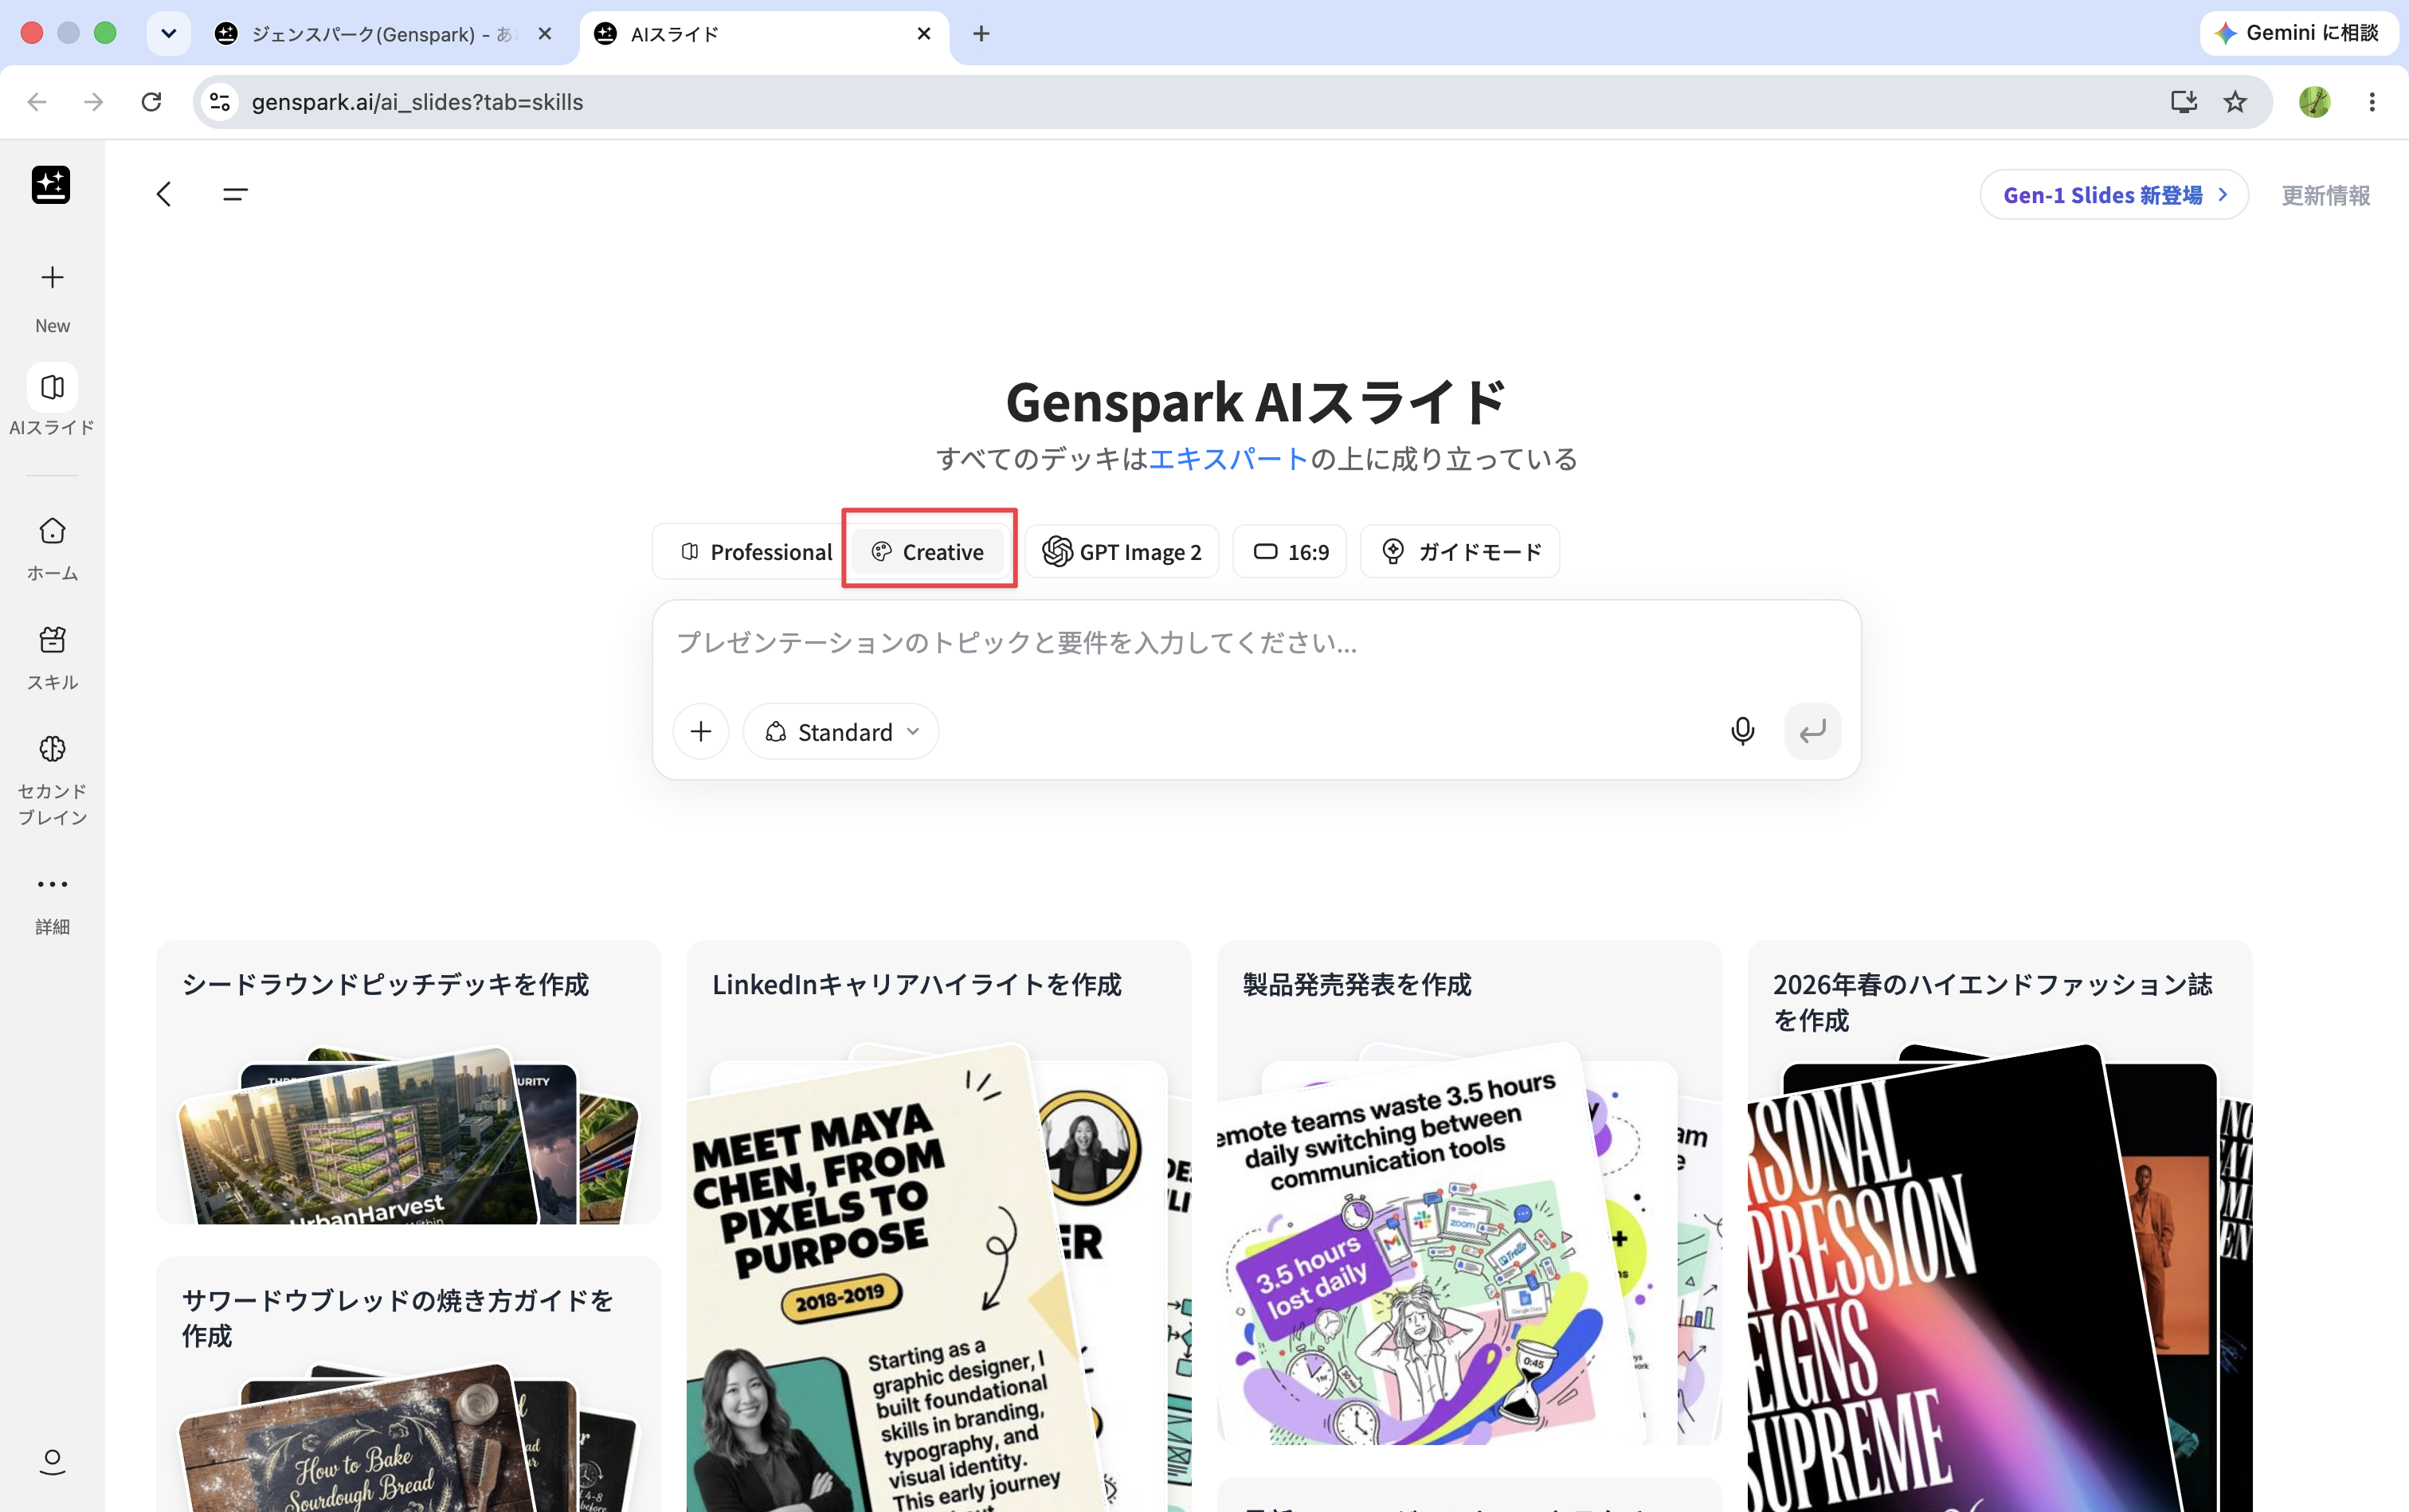
Task: Open the スキル skills icon in the sidebar
Action: 52,639
